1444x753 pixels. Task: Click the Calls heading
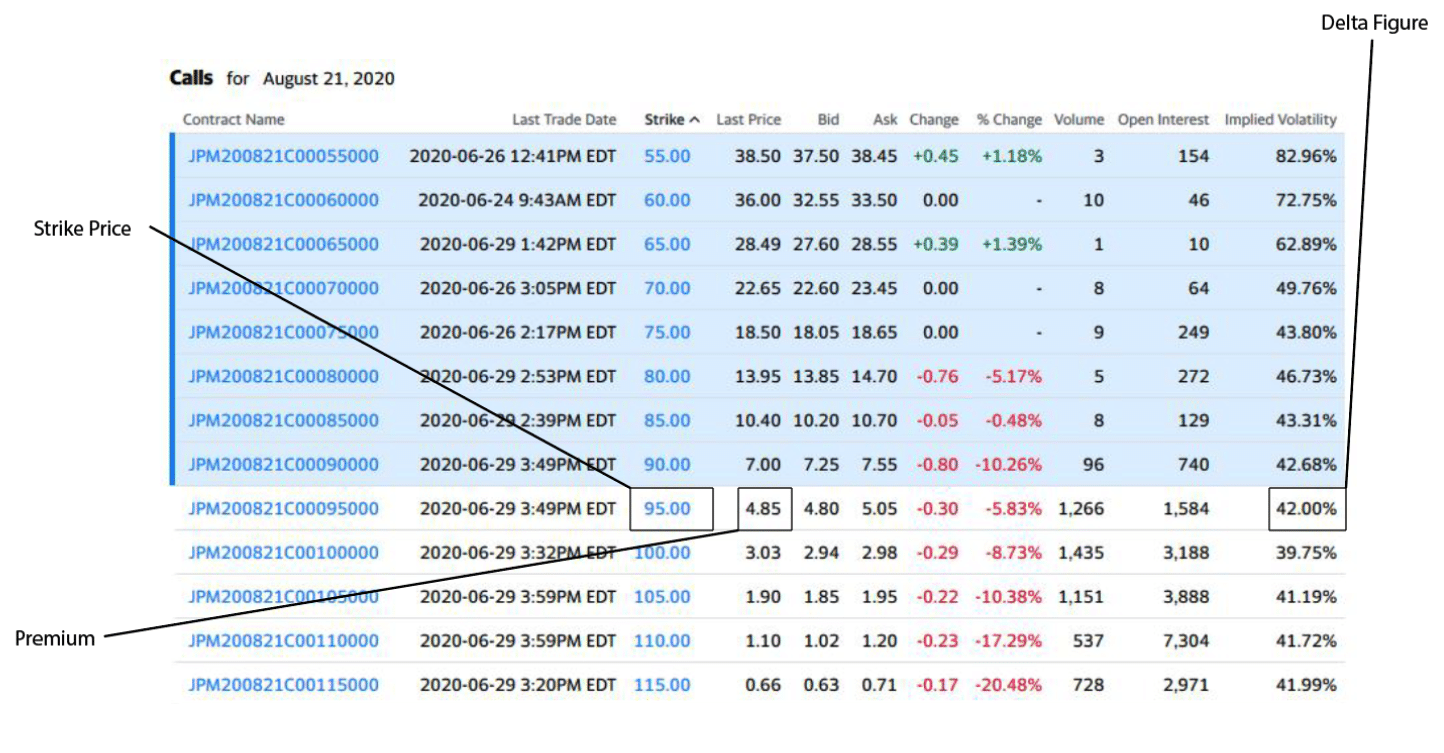click(x=191, y=78)
